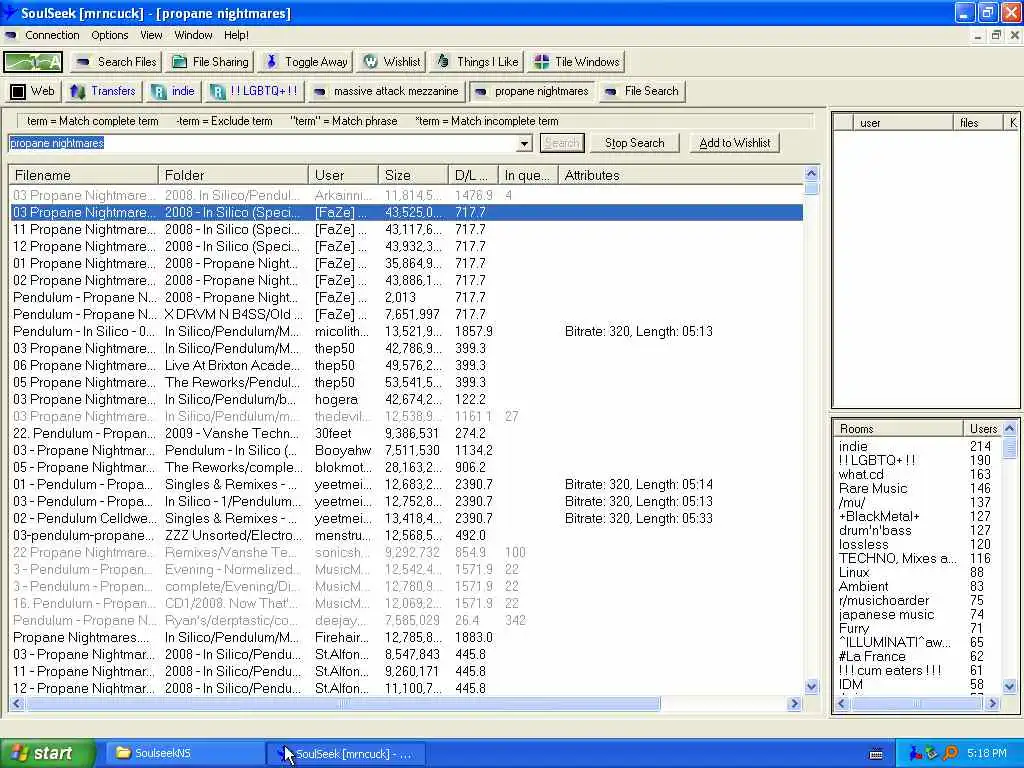Select the result from user Firehair
This screenshot has height=768, width=1024.
coord(406,637)
